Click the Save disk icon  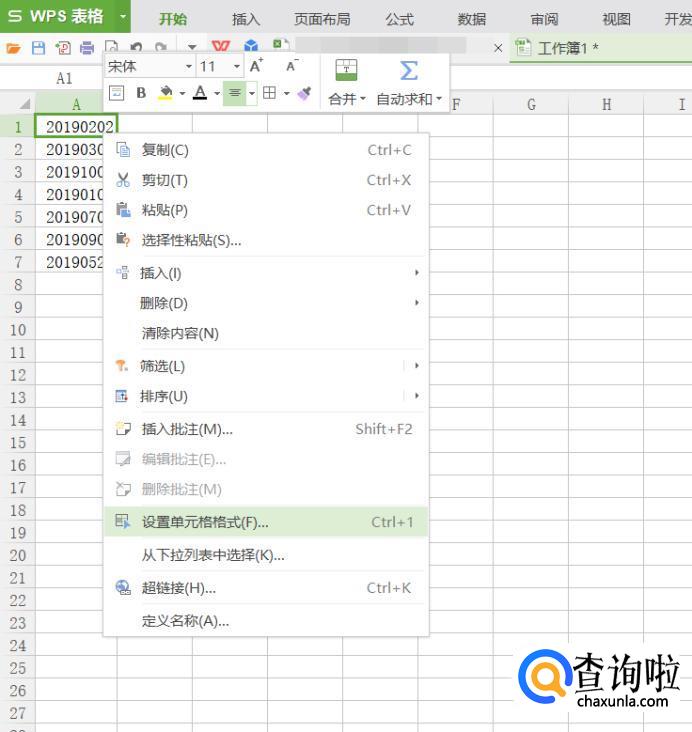[x=38, y=48]
